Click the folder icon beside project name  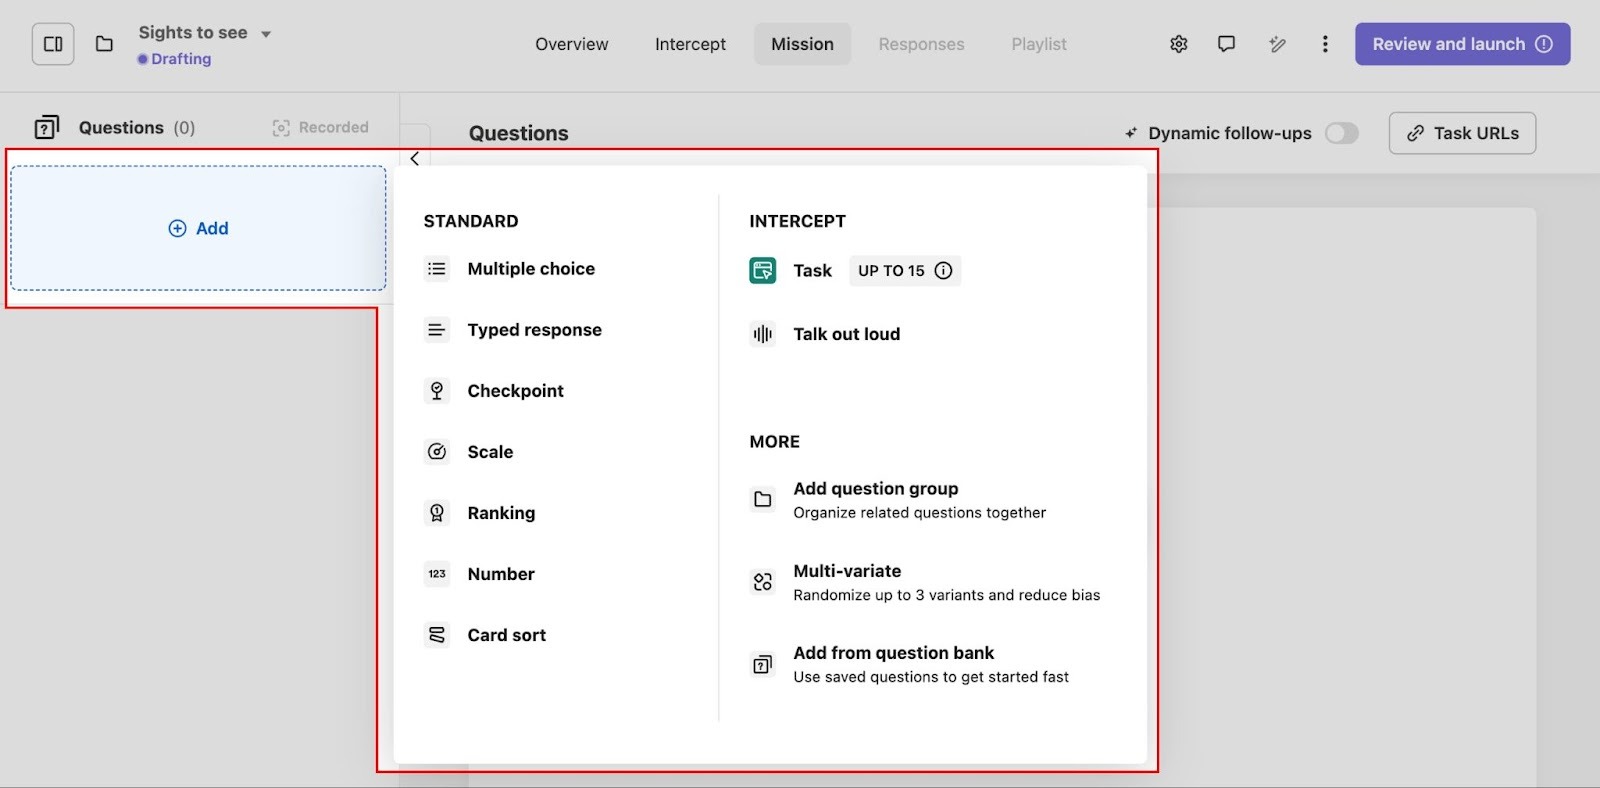tap(104, 44)
